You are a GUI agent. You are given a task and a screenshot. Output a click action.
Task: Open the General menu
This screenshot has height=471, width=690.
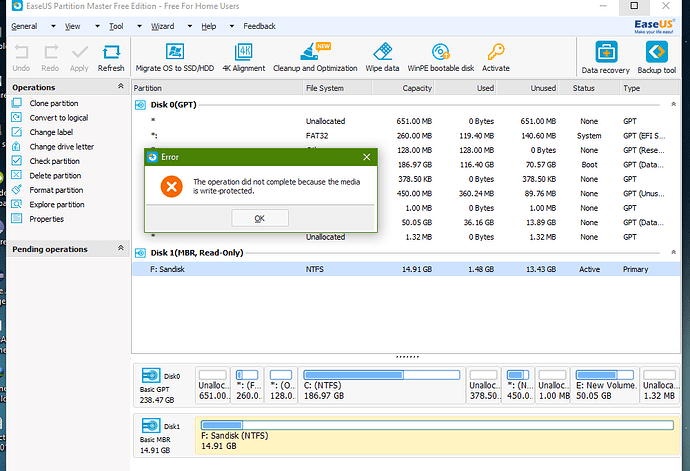(24, 26)
